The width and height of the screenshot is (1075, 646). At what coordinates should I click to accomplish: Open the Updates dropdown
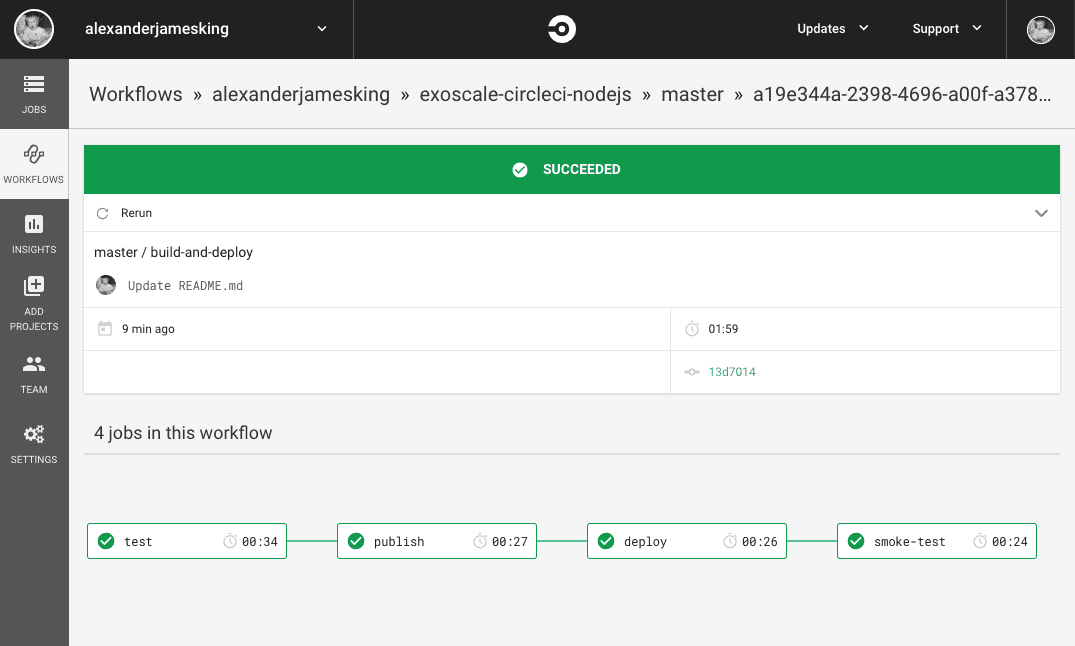tap(832, 29)
